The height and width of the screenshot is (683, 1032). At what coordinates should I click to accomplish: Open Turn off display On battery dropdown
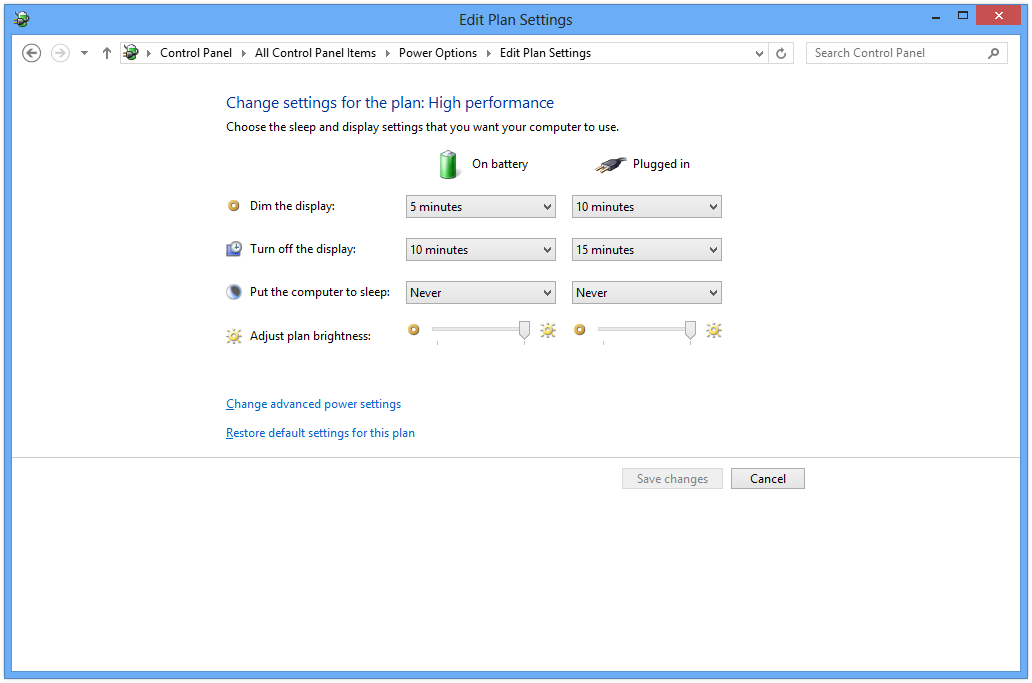pyautogui.click(x=480, y=250)
